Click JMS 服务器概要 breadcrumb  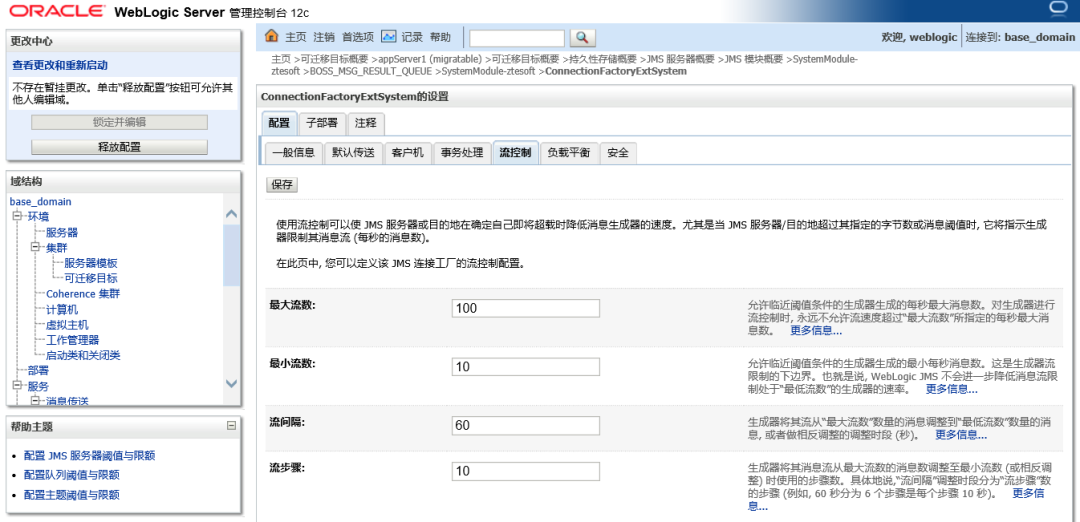coord(681,59)
